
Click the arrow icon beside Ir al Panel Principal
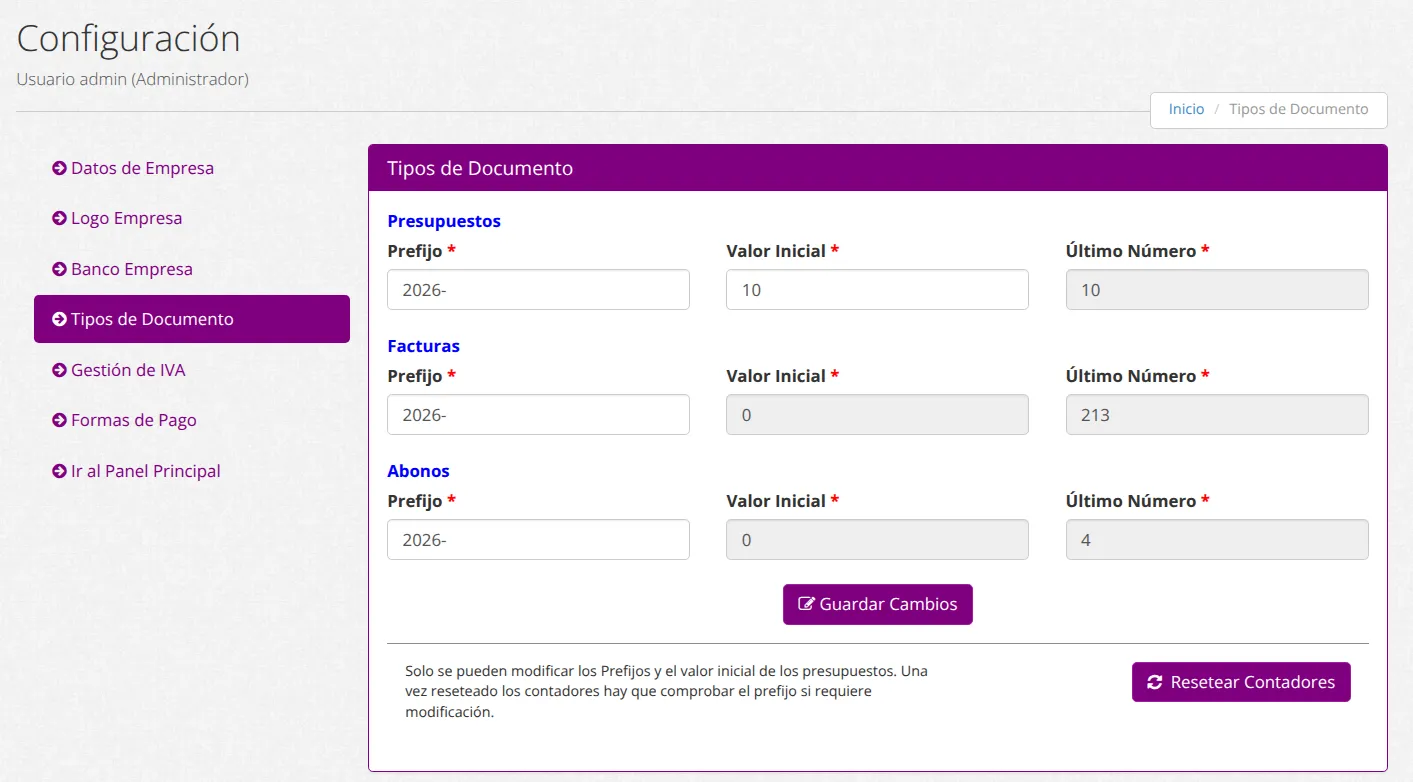(59, 471)
